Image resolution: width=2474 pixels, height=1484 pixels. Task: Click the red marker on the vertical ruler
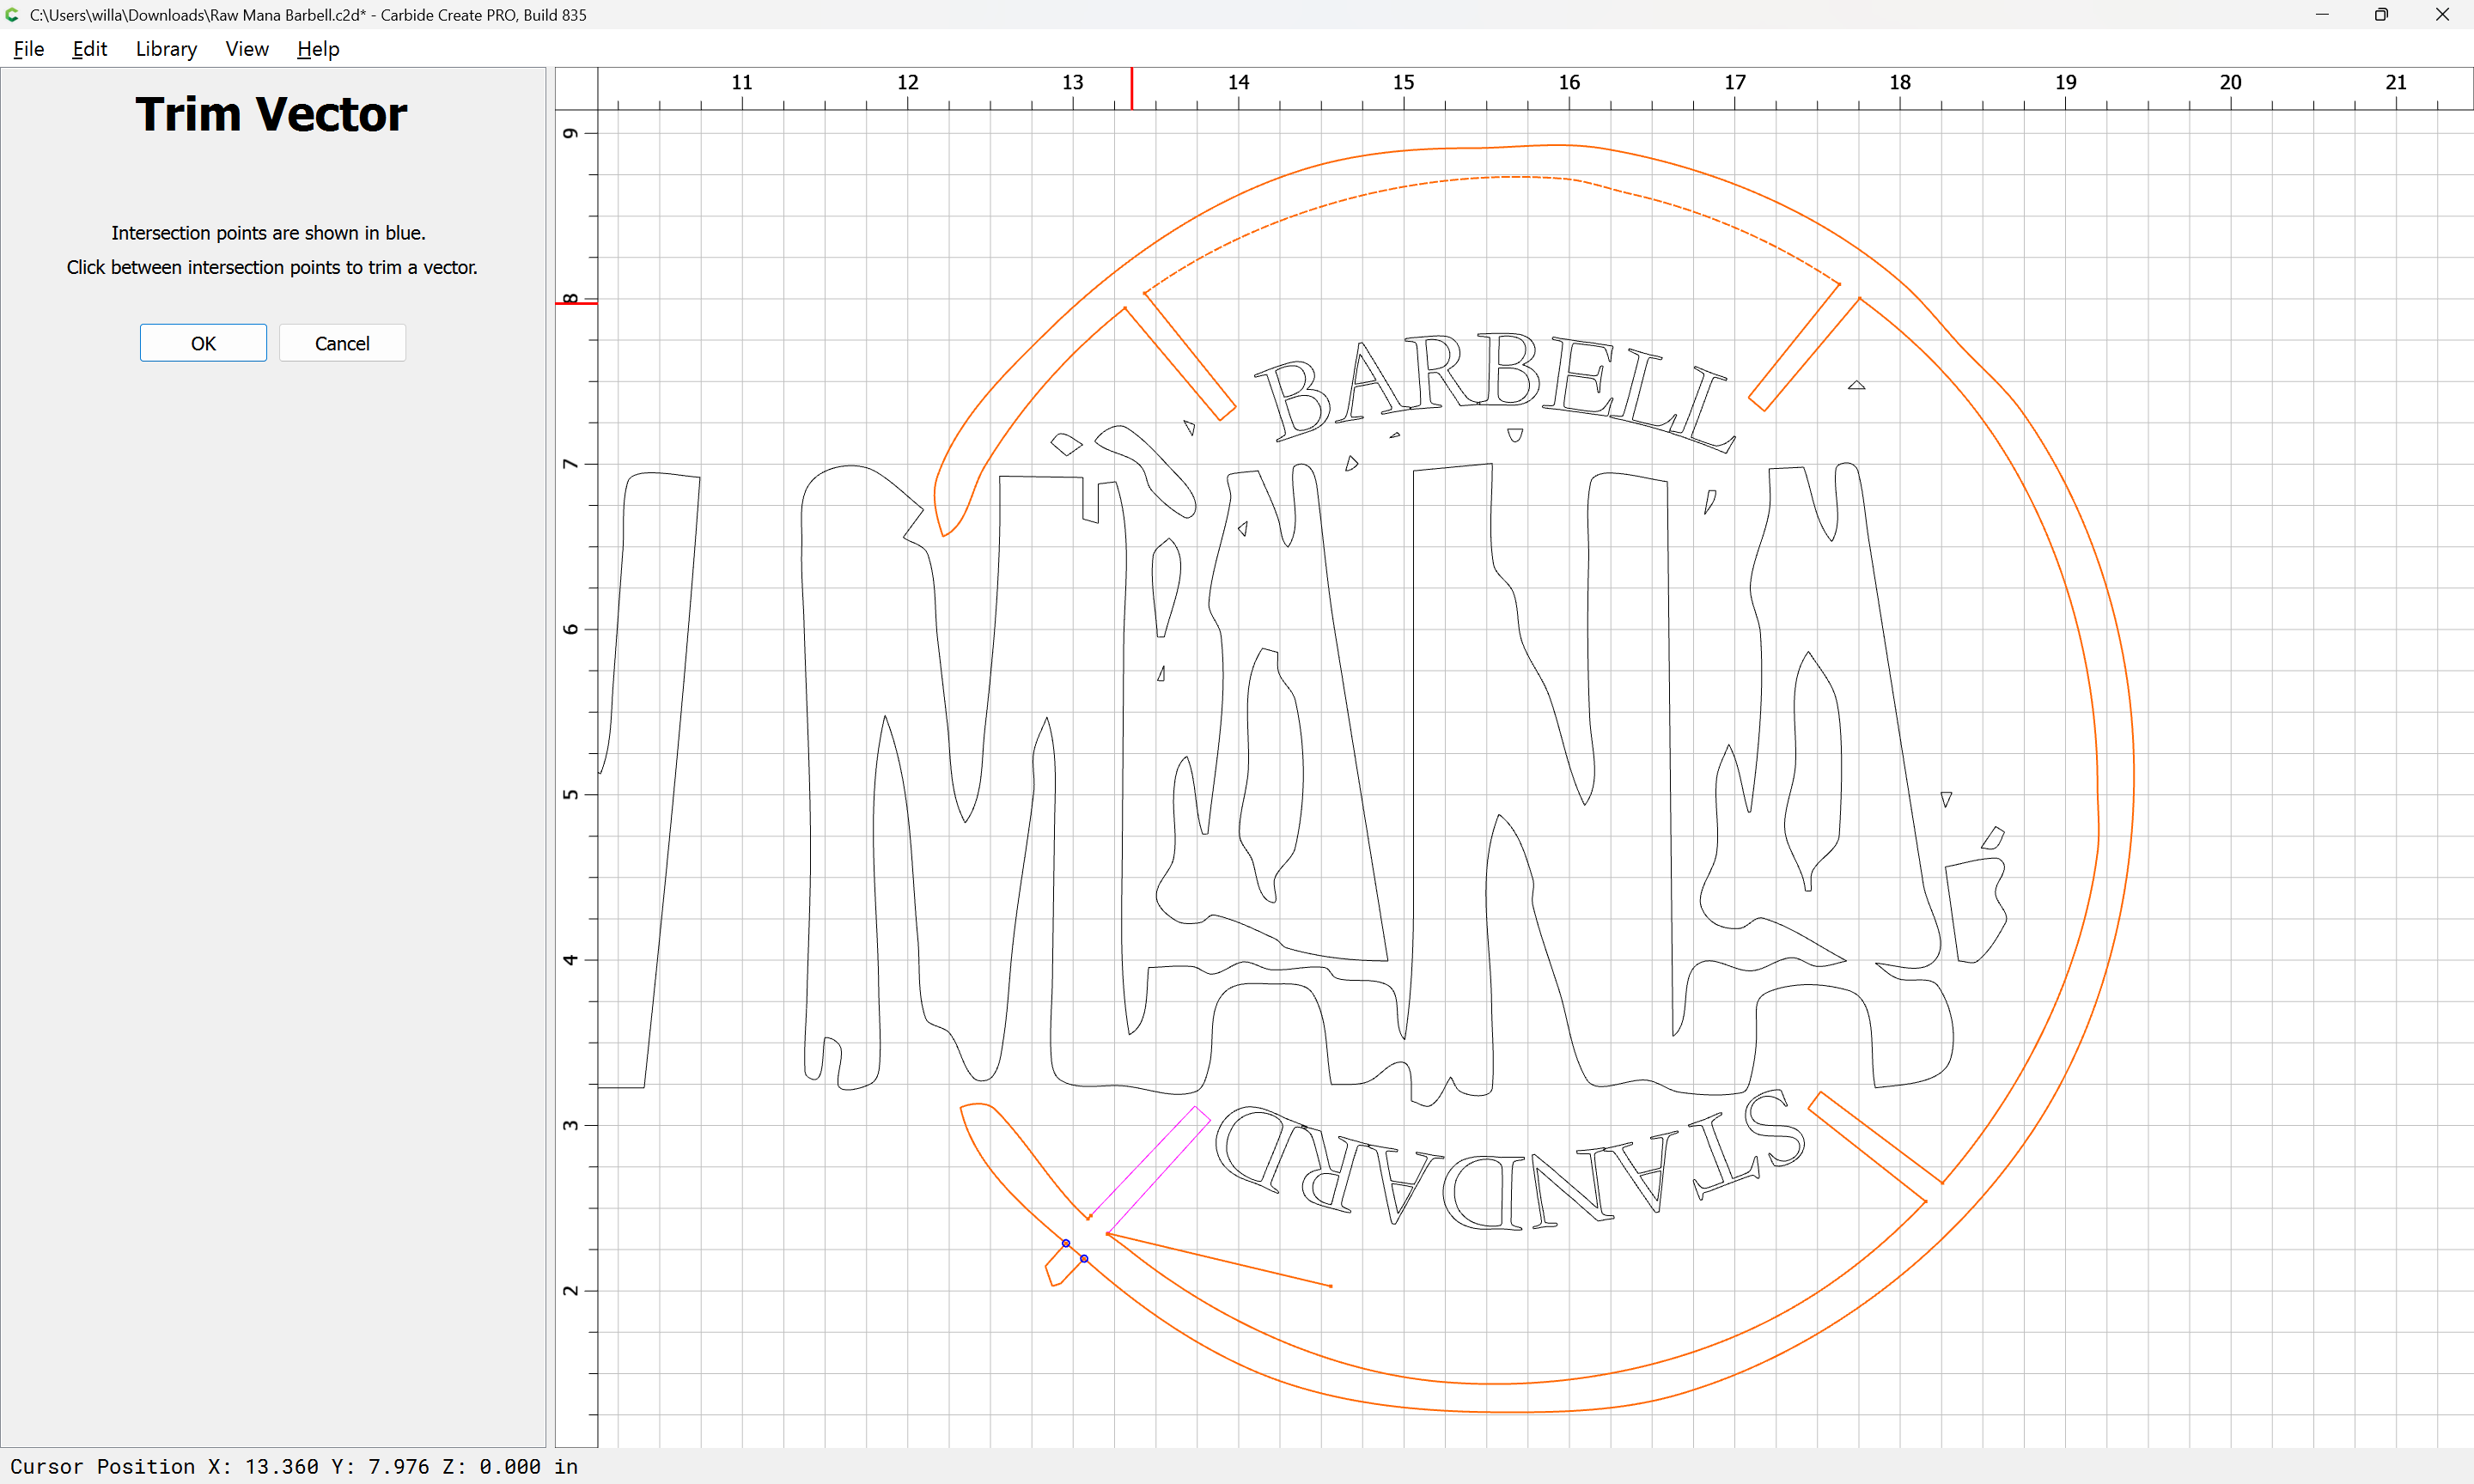click(576, 303)
